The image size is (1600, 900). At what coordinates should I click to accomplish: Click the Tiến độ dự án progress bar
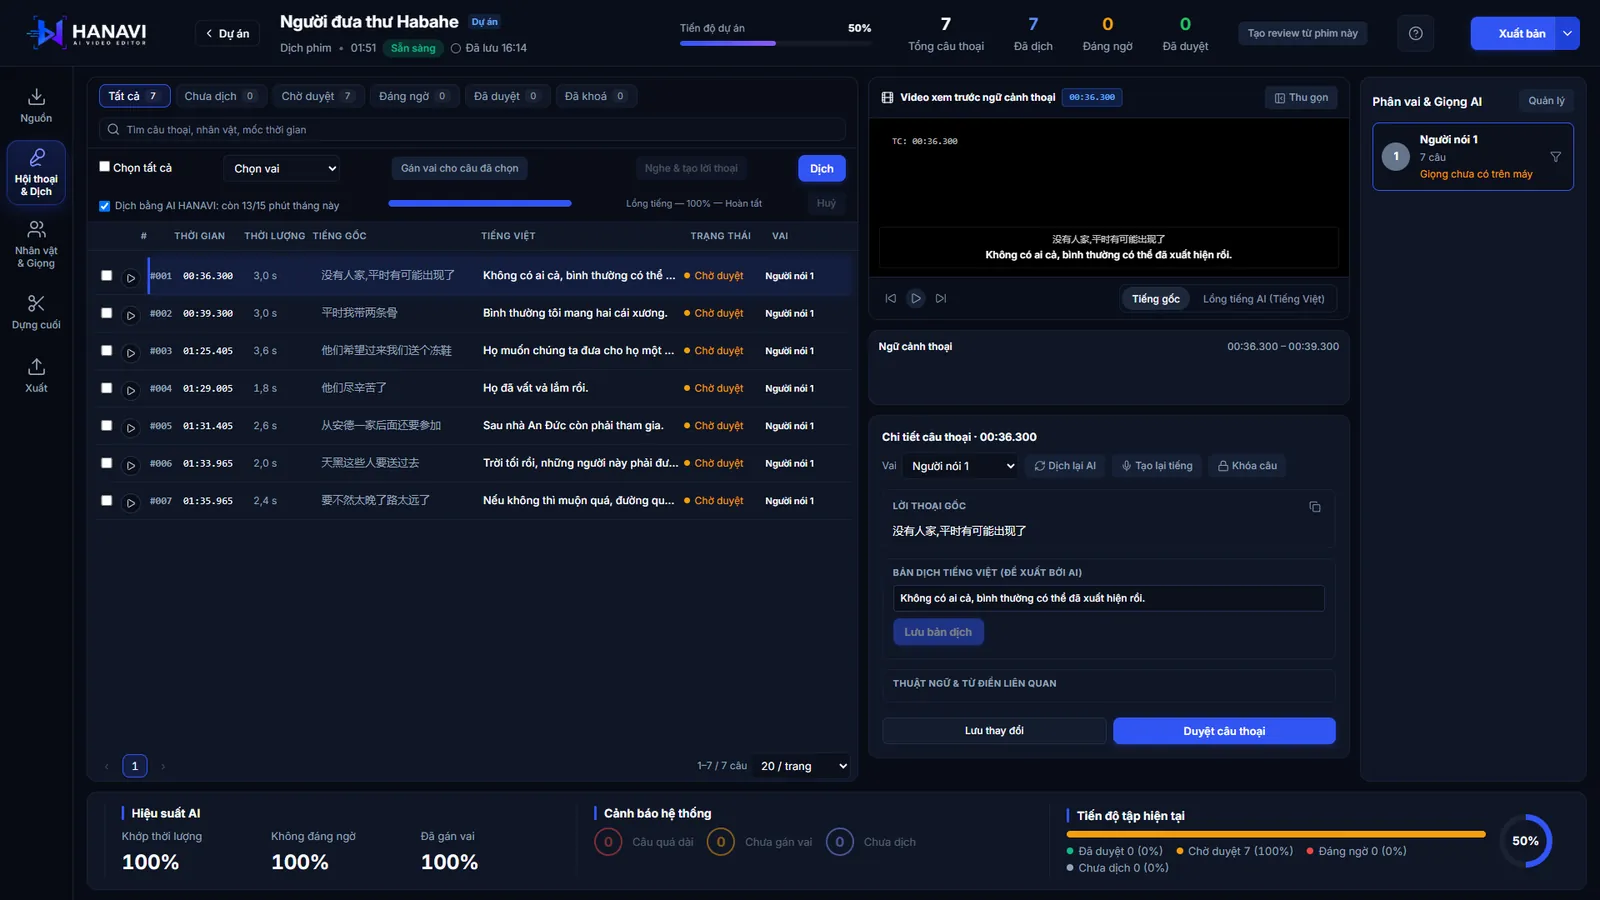coord(775,43)
